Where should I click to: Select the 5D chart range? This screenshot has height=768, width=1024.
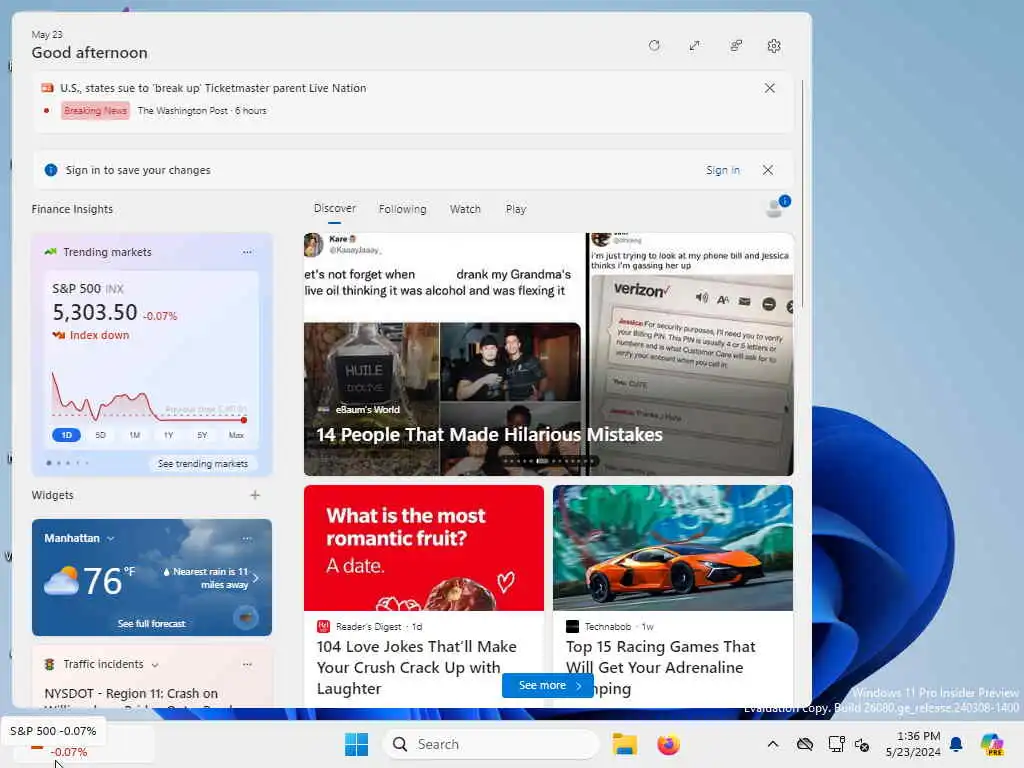(100, 435)
